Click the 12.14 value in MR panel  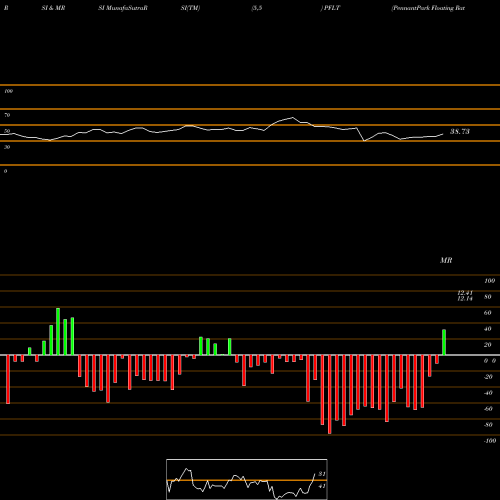(465, 299)
